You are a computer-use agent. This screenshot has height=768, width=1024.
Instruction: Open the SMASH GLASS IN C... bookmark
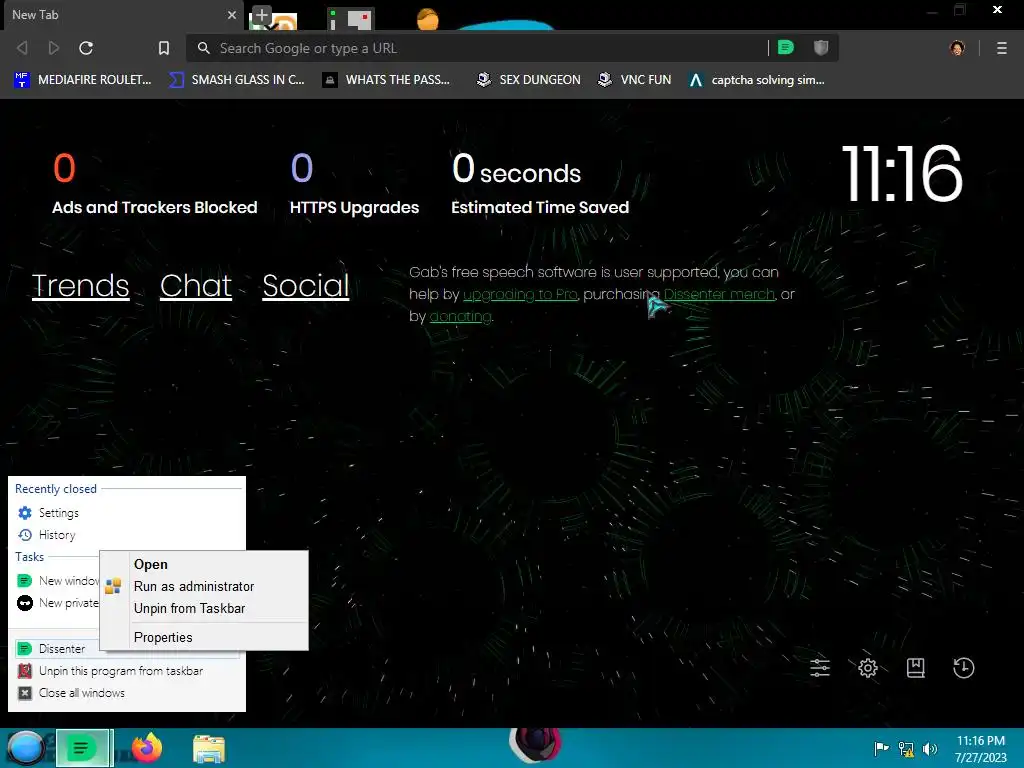coord(236,80)
